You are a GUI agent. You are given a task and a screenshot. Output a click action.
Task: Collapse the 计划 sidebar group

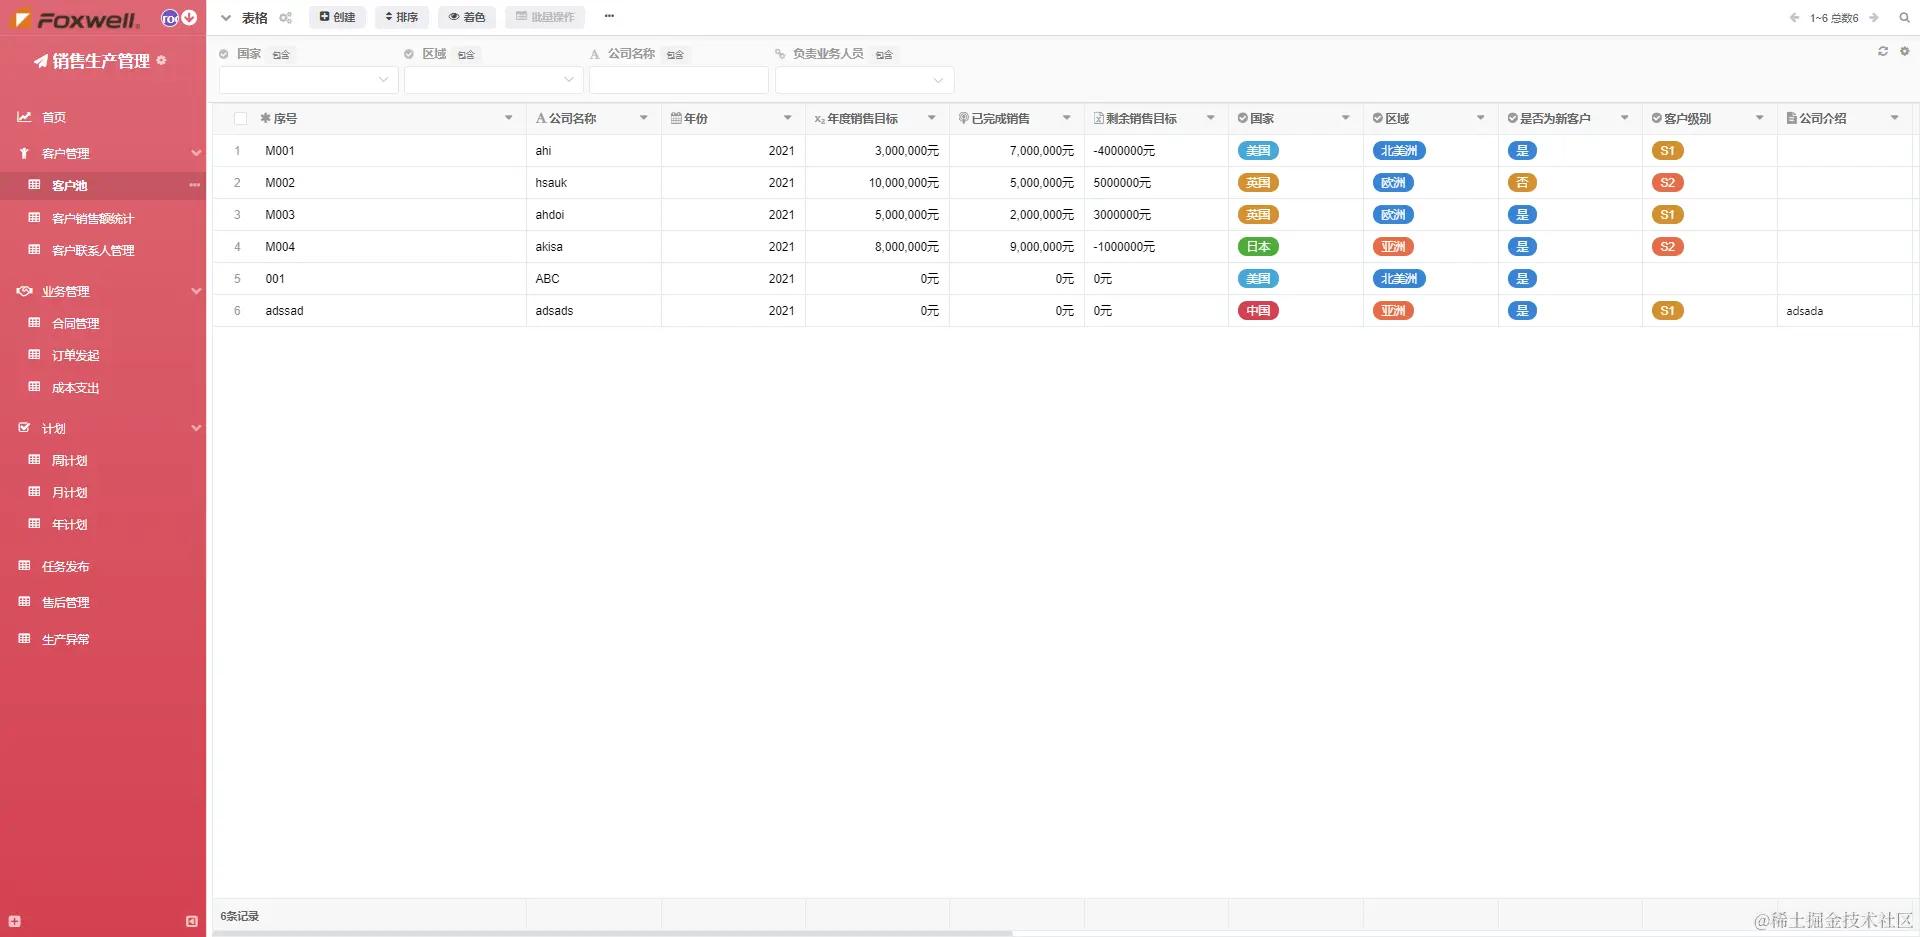tap(196, 428)
